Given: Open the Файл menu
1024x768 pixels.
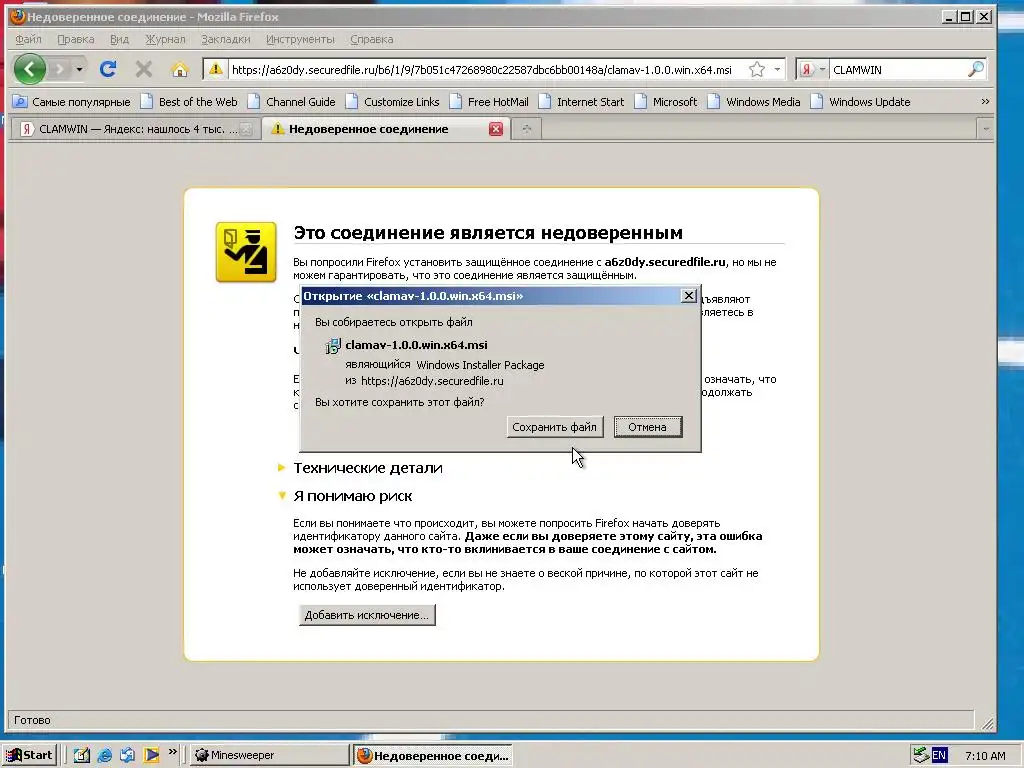Looking at the screenshot, I should click(28, 39).
